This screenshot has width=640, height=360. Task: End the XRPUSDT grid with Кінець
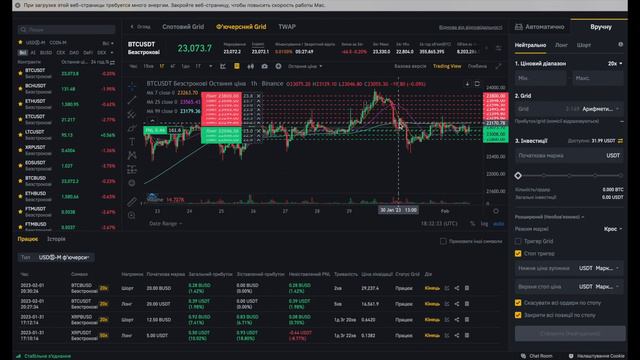pyautogui.click(x=432, y=336)
